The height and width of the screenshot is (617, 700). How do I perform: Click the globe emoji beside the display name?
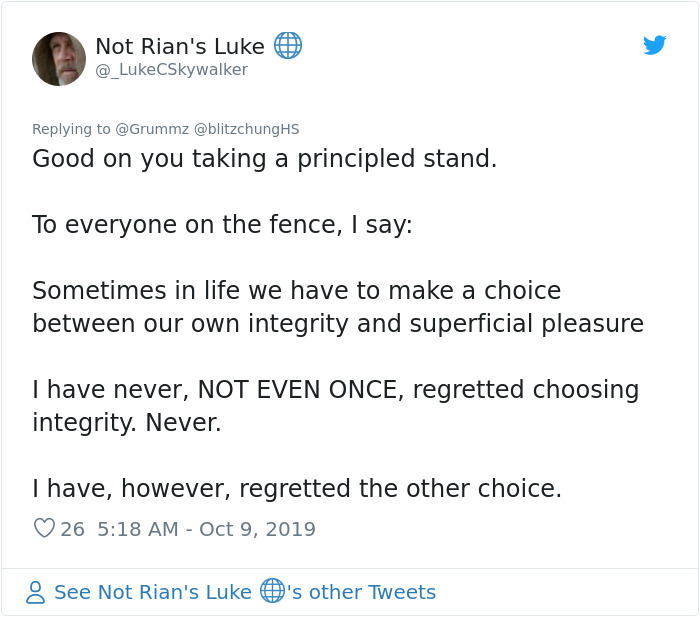(288, 45)
